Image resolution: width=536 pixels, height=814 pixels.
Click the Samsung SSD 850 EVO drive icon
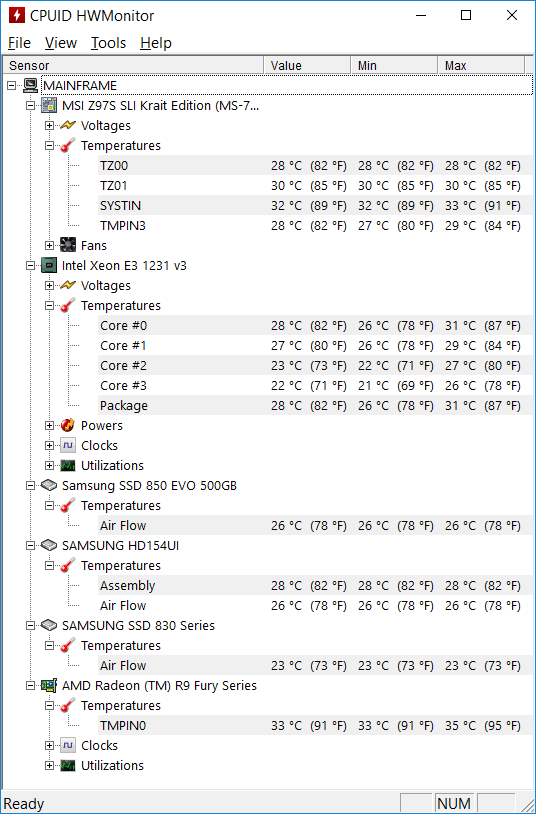[x=49, y=485]
